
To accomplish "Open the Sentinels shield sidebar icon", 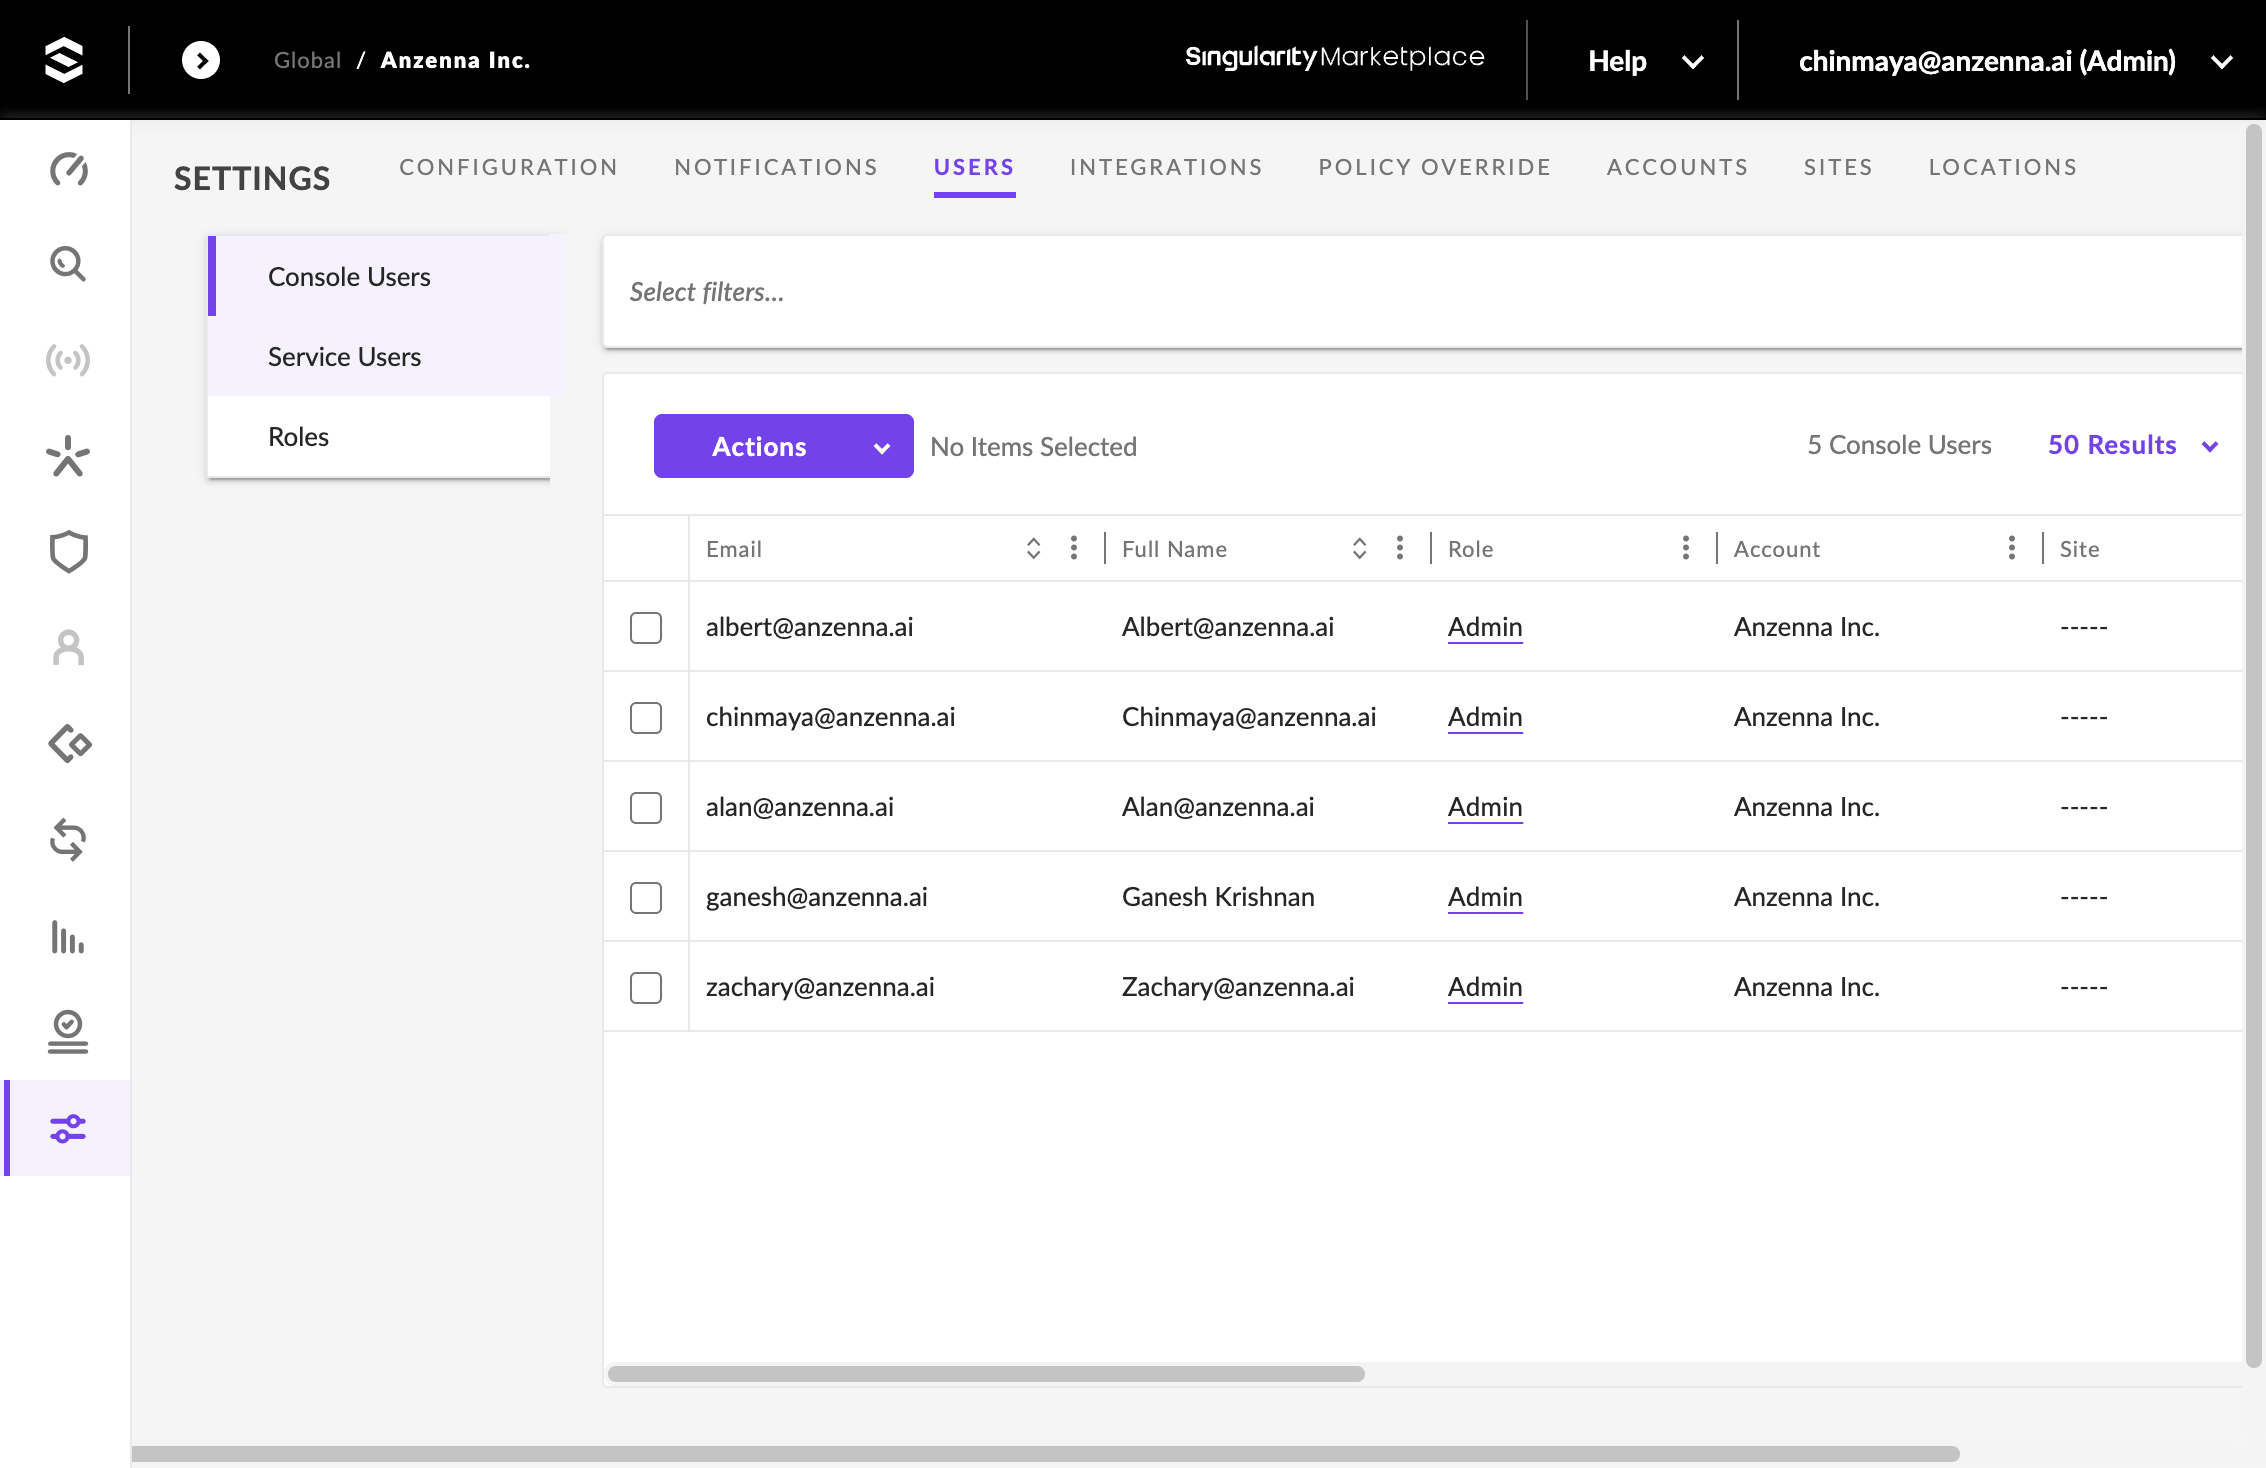I will pyautogui.click(x=68, y=551).
